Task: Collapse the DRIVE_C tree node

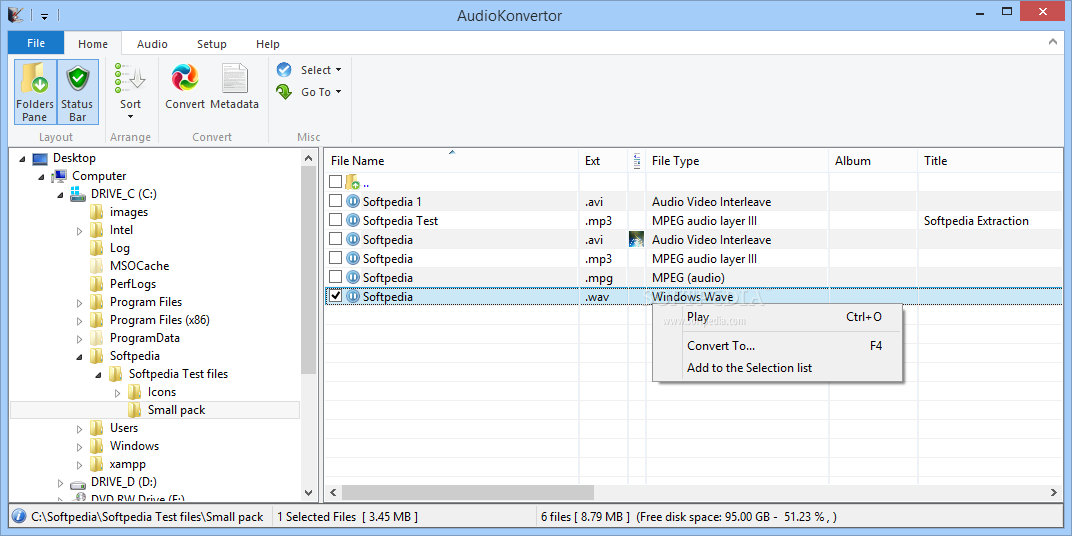Action: (61, 194)
